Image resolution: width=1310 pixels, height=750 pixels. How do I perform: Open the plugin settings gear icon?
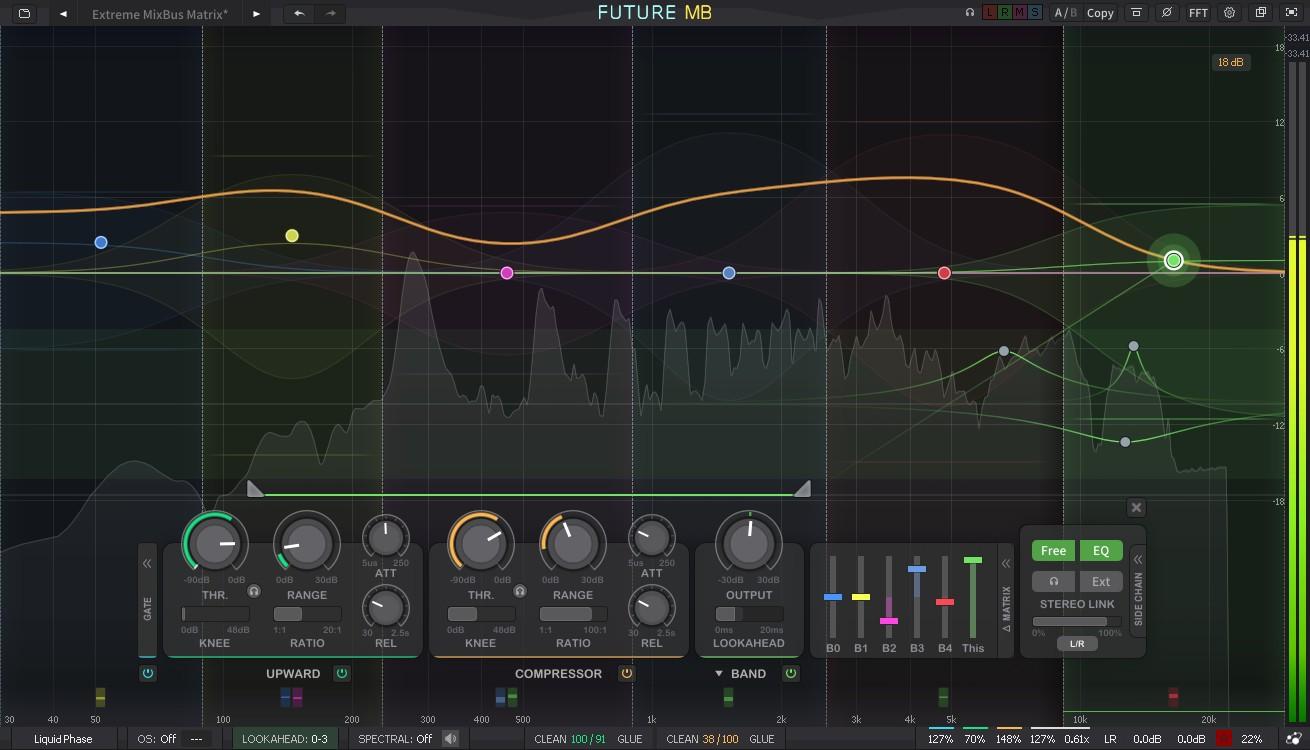click(1229, 12)
